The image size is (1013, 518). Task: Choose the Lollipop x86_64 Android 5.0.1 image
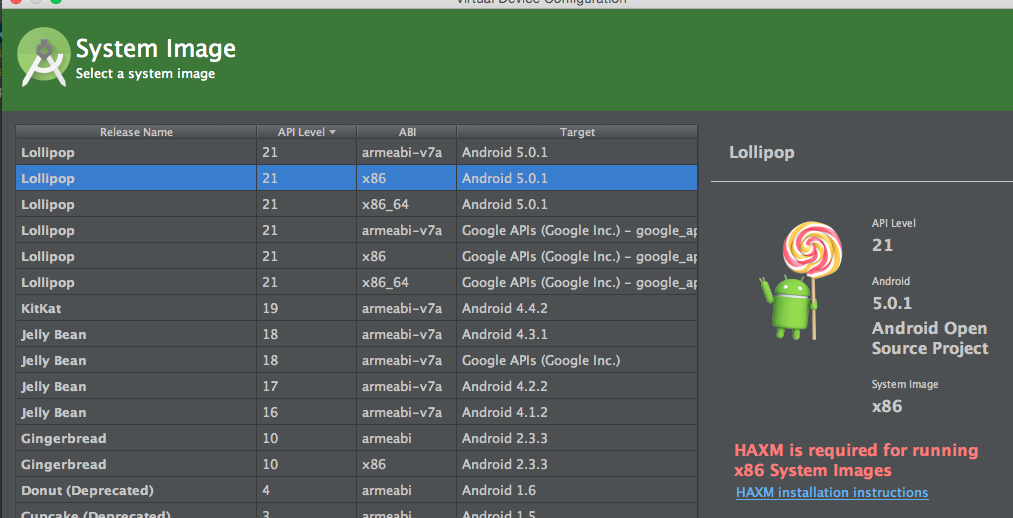(357, 204)
